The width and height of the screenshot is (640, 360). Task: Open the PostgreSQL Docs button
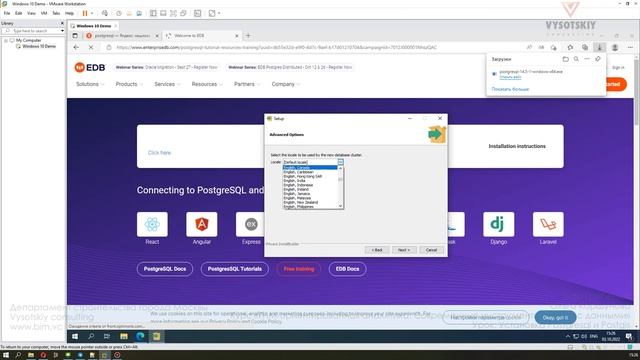pyautogui.click(x=165, y=269)
